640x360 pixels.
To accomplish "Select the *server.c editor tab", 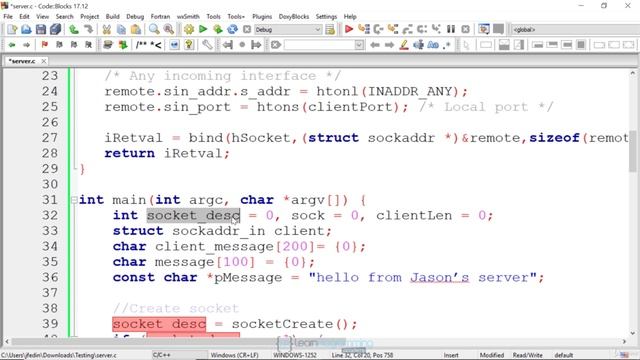I will point(22,61).
